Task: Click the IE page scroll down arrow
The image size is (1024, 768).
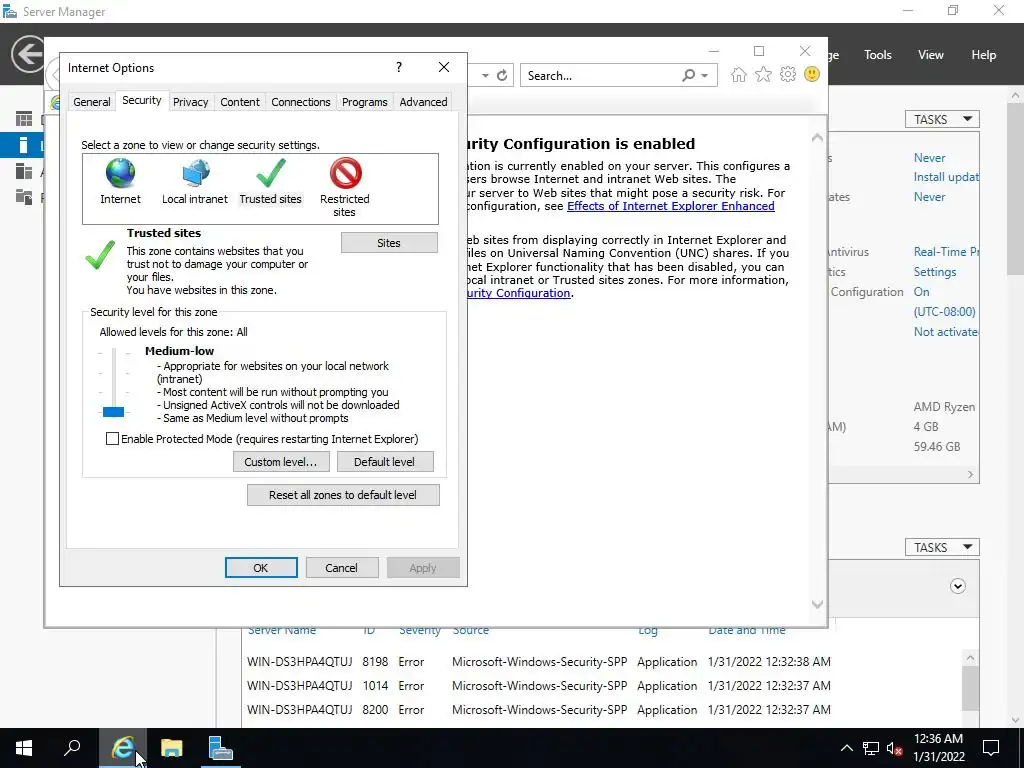Action: coord(817,605)
